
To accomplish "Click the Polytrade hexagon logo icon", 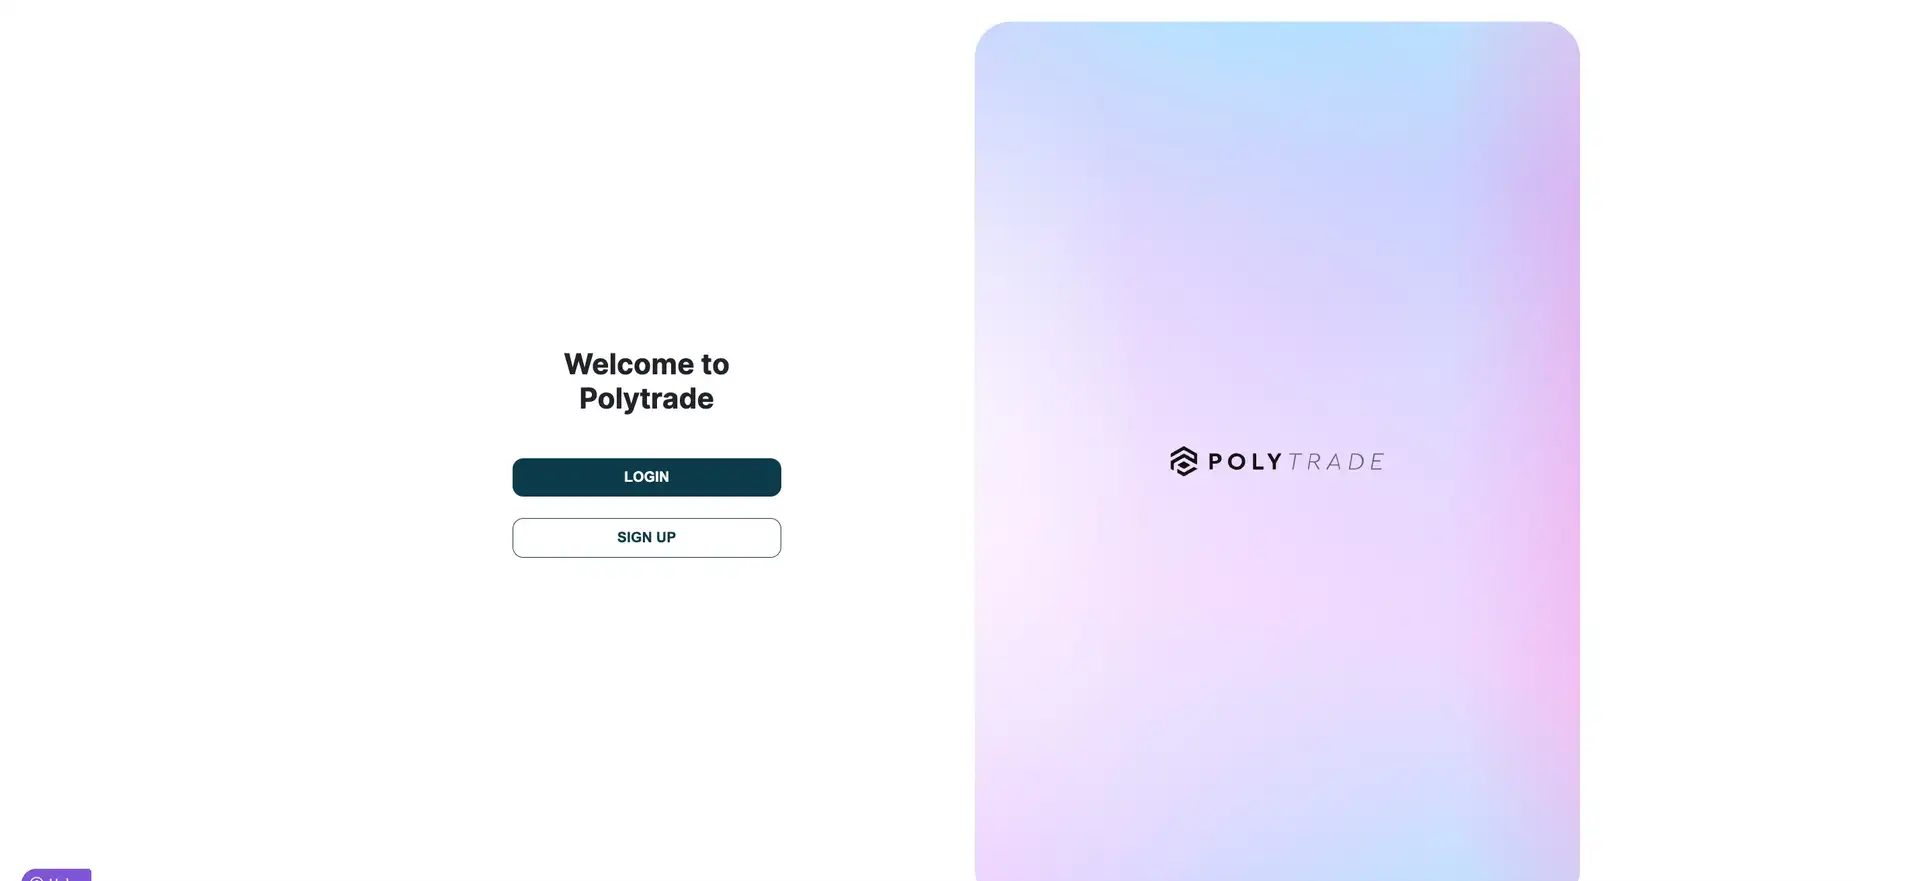I will click(x=1183, y=461).
